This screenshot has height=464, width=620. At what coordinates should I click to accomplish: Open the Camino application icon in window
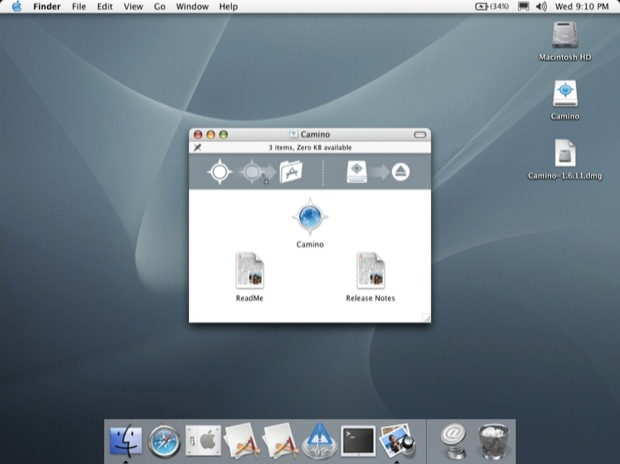310,217
